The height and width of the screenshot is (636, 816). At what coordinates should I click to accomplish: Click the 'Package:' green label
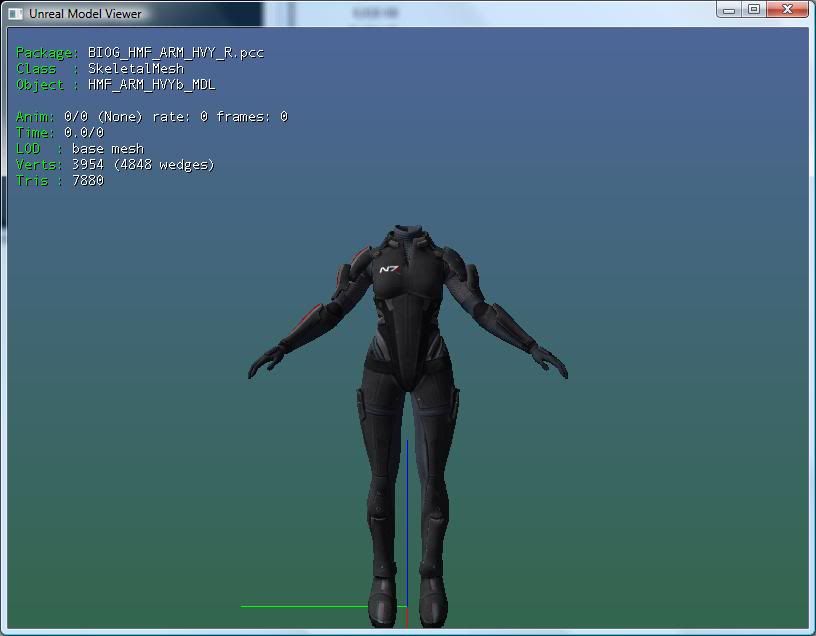coord(47,53)
